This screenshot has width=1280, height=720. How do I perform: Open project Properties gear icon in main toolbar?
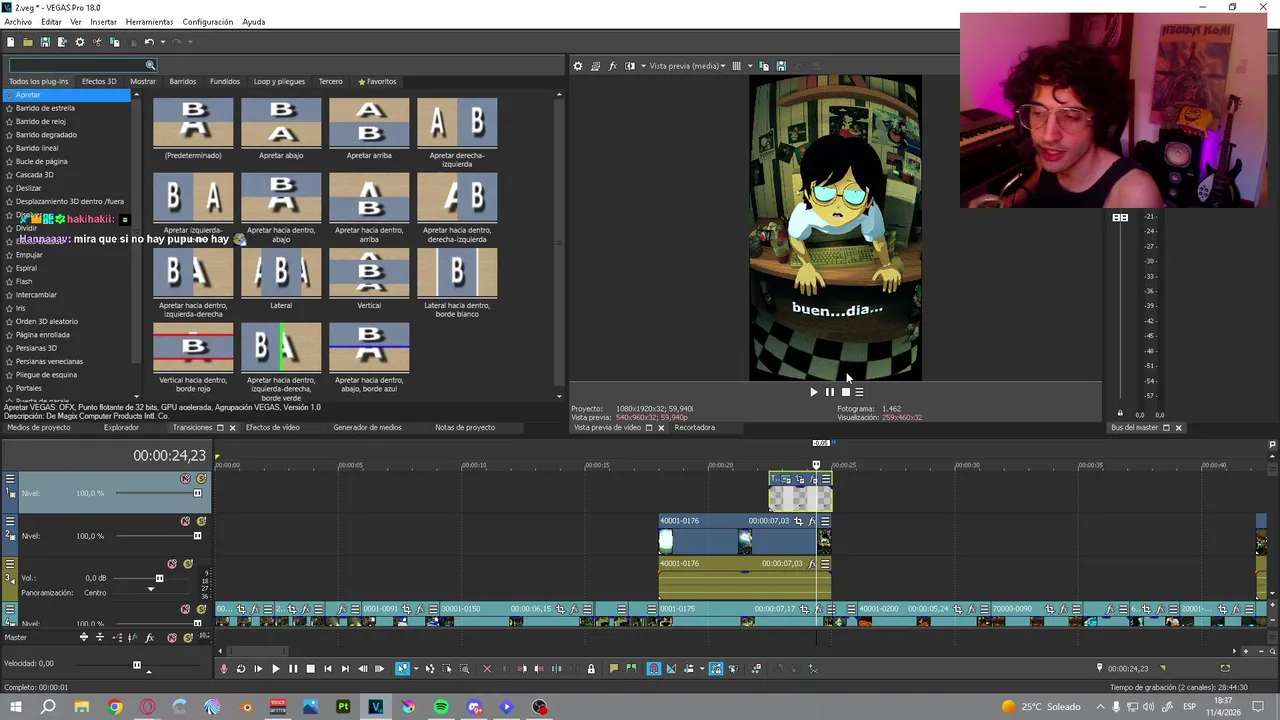pyautogui.click(x=80, y=42)
